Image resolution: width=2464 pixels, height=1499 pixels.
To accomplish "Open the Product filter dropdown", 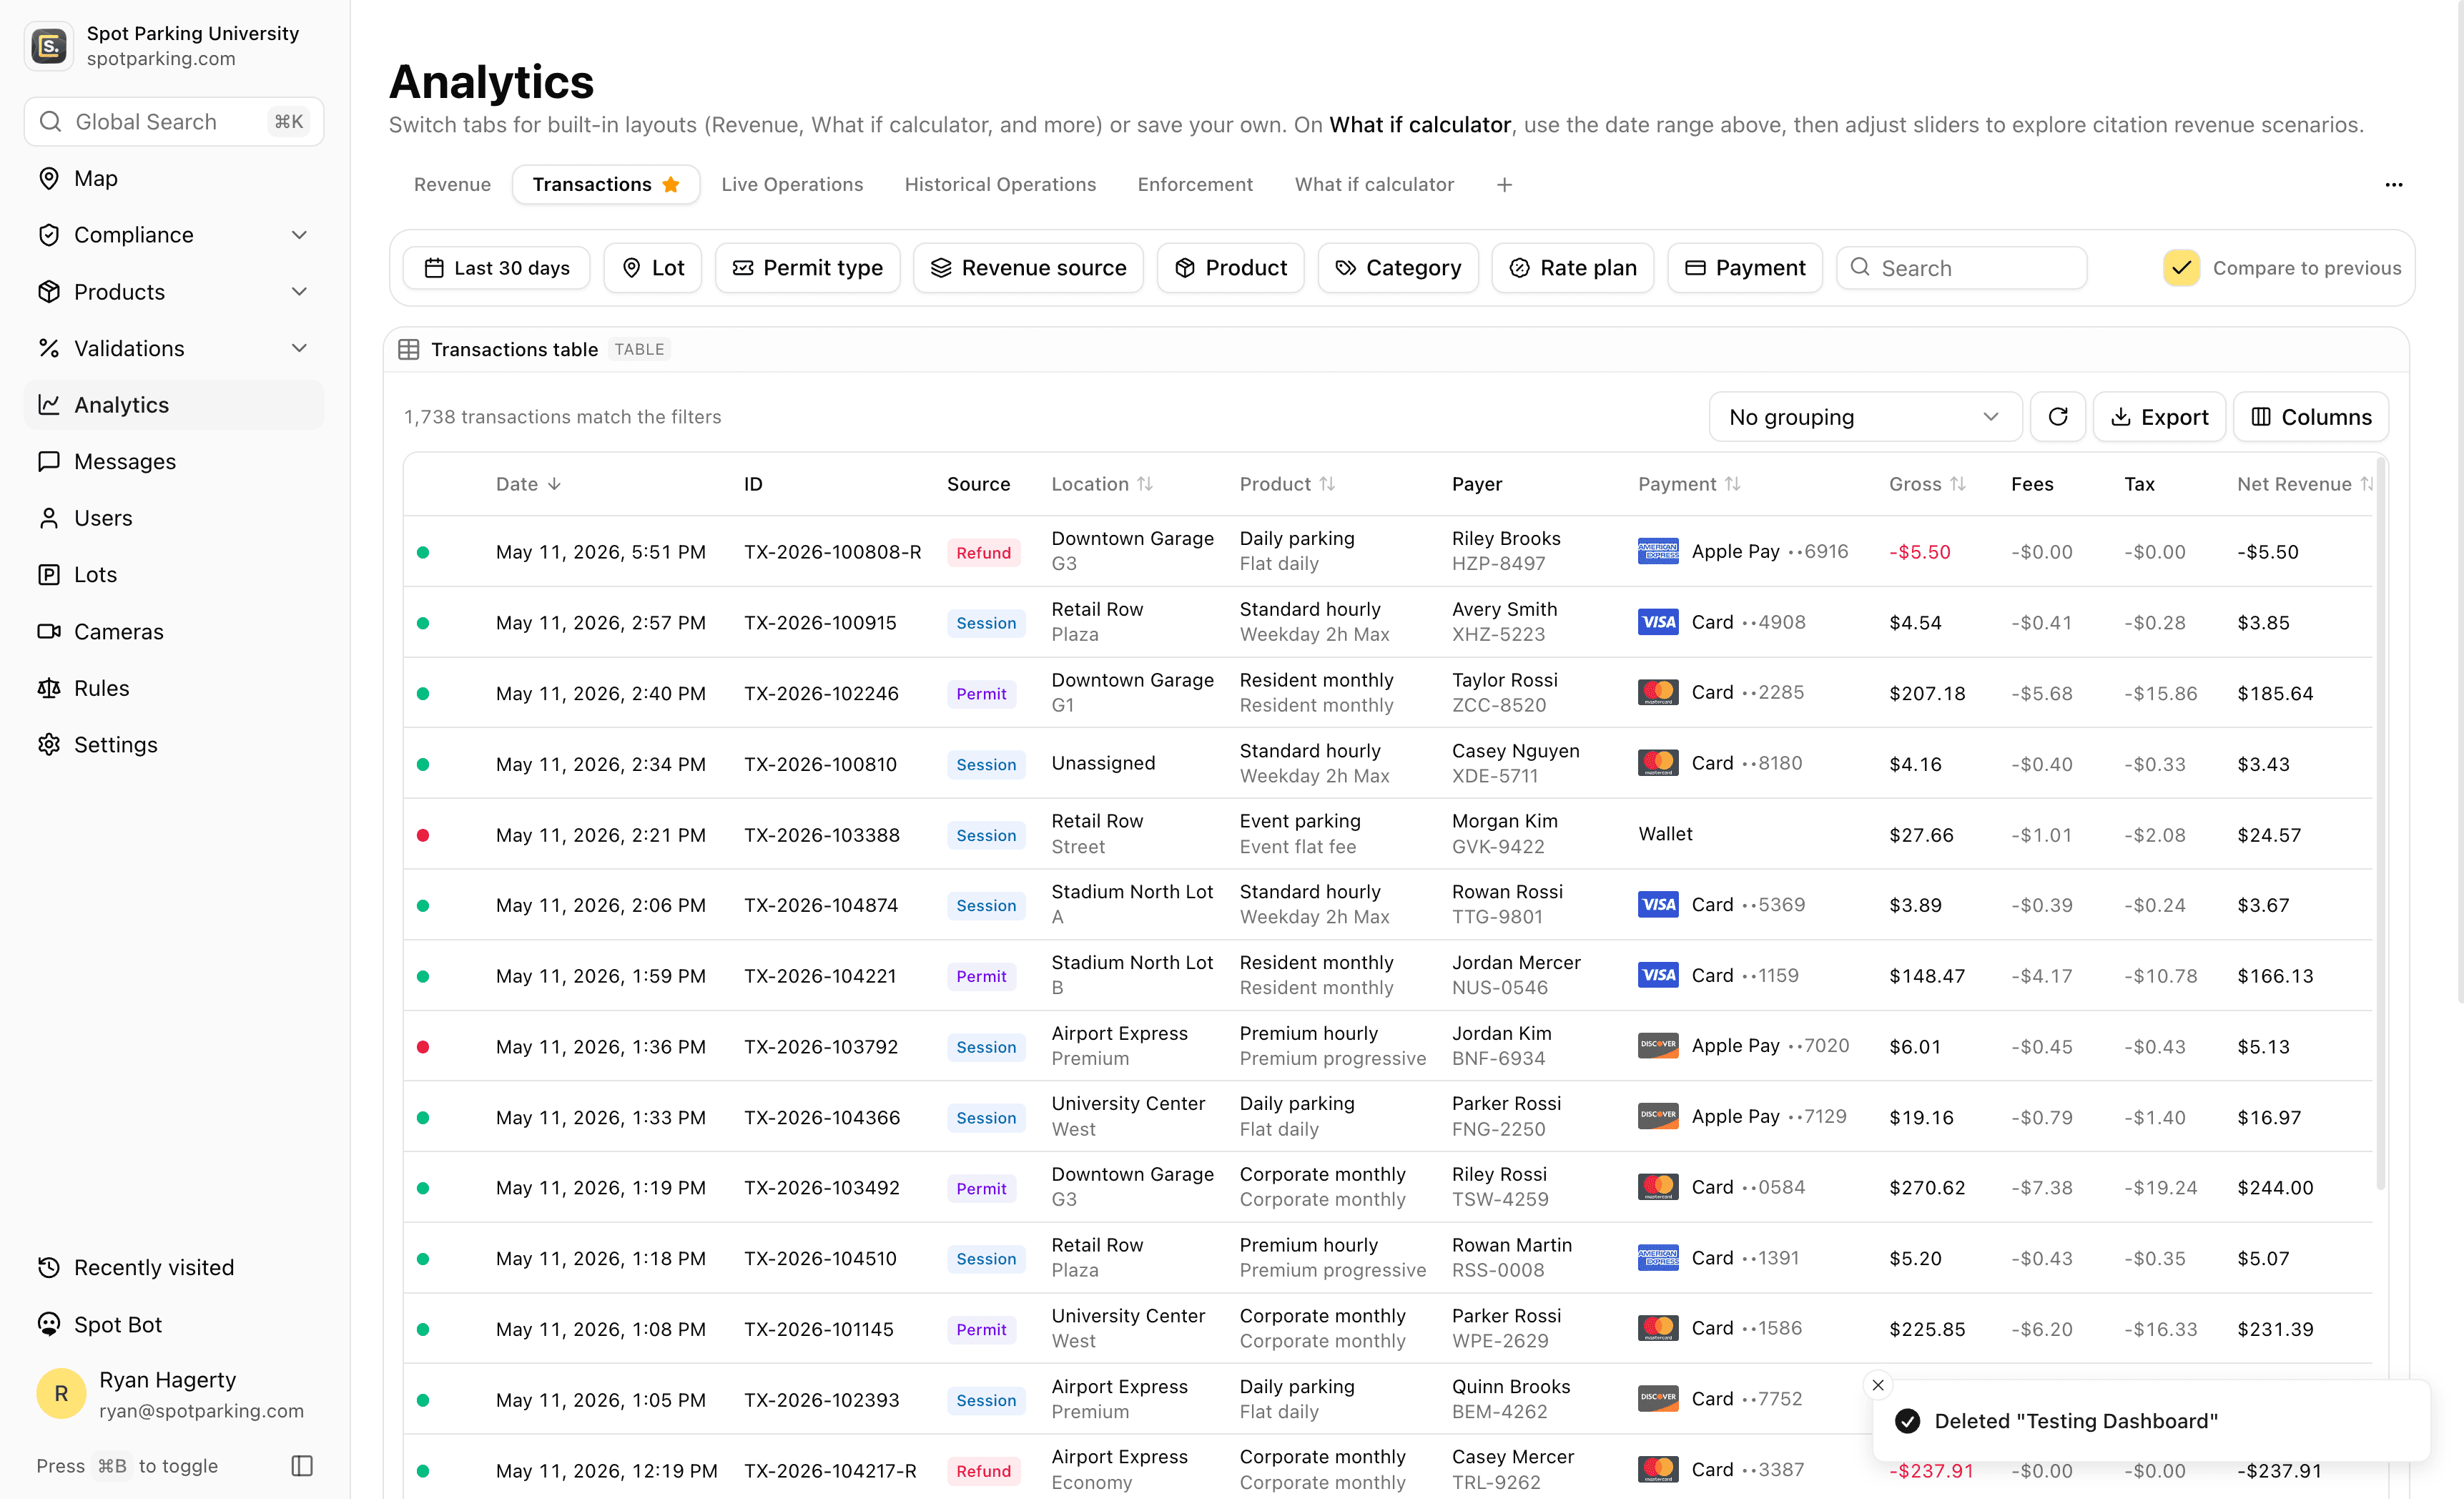I will (x=1230, y=268).
